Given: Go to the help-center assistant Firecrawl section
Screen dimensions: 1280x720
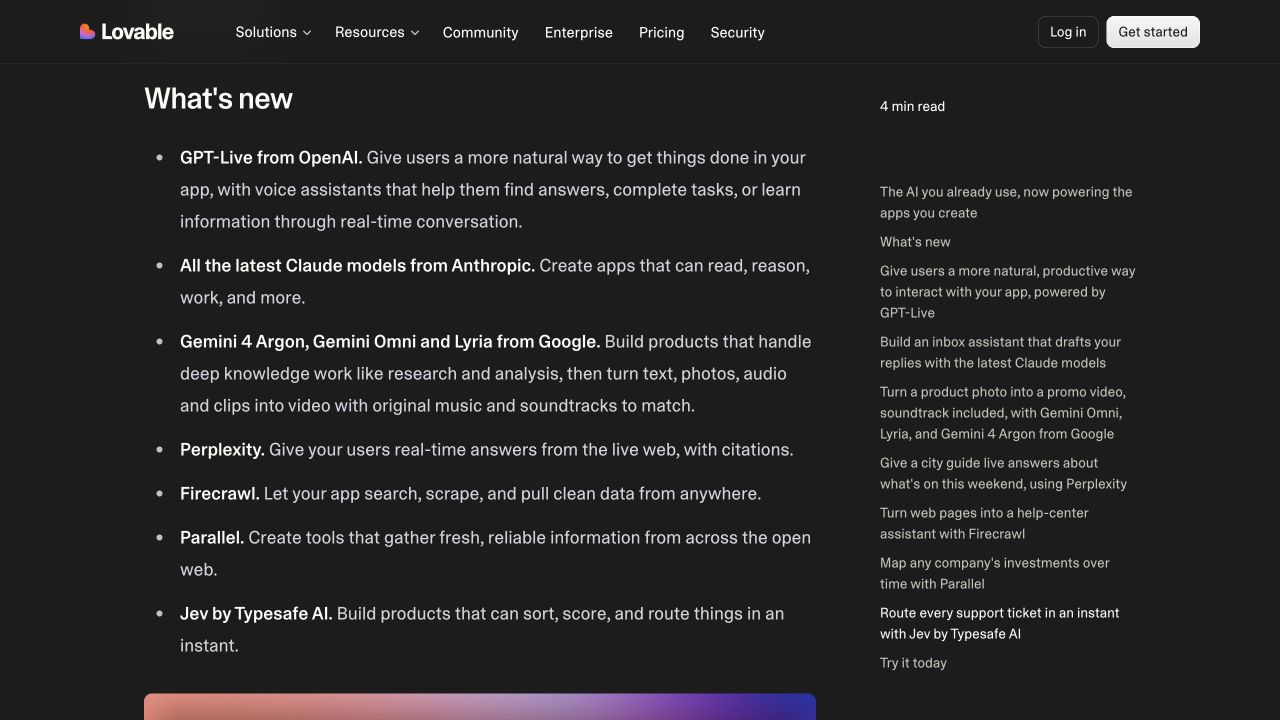Looking at the screenshot, I should [x=984, y=523].
